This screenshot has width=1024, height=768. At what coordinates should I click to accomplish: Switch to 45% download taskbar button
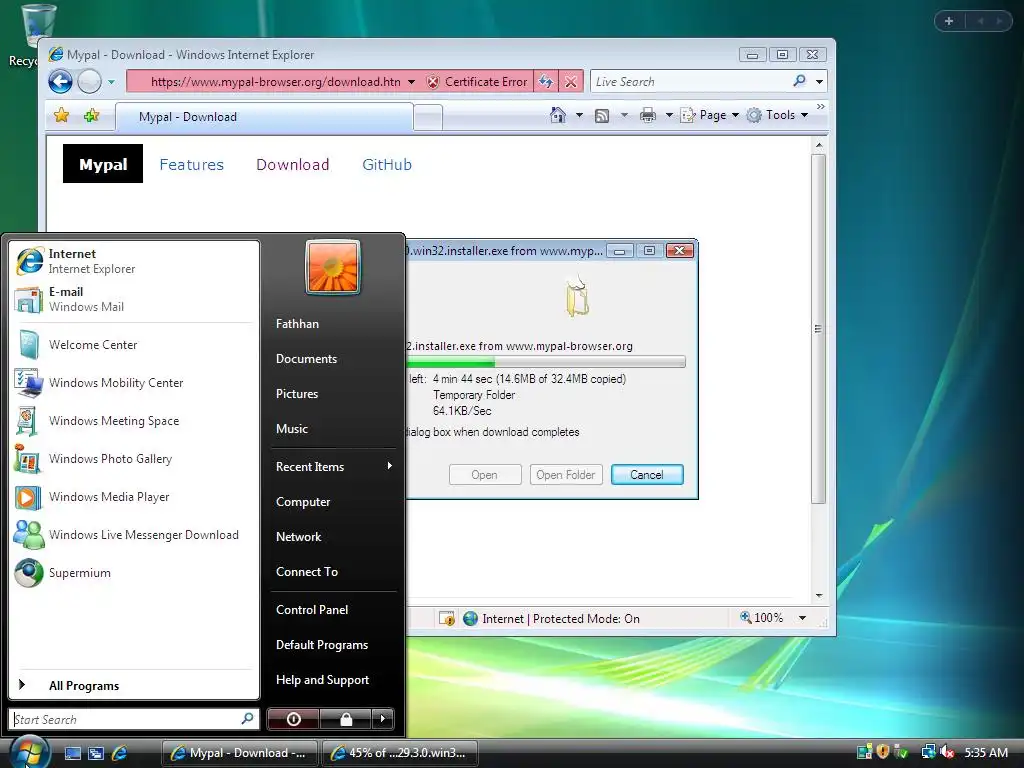click(x=400, y=753)
